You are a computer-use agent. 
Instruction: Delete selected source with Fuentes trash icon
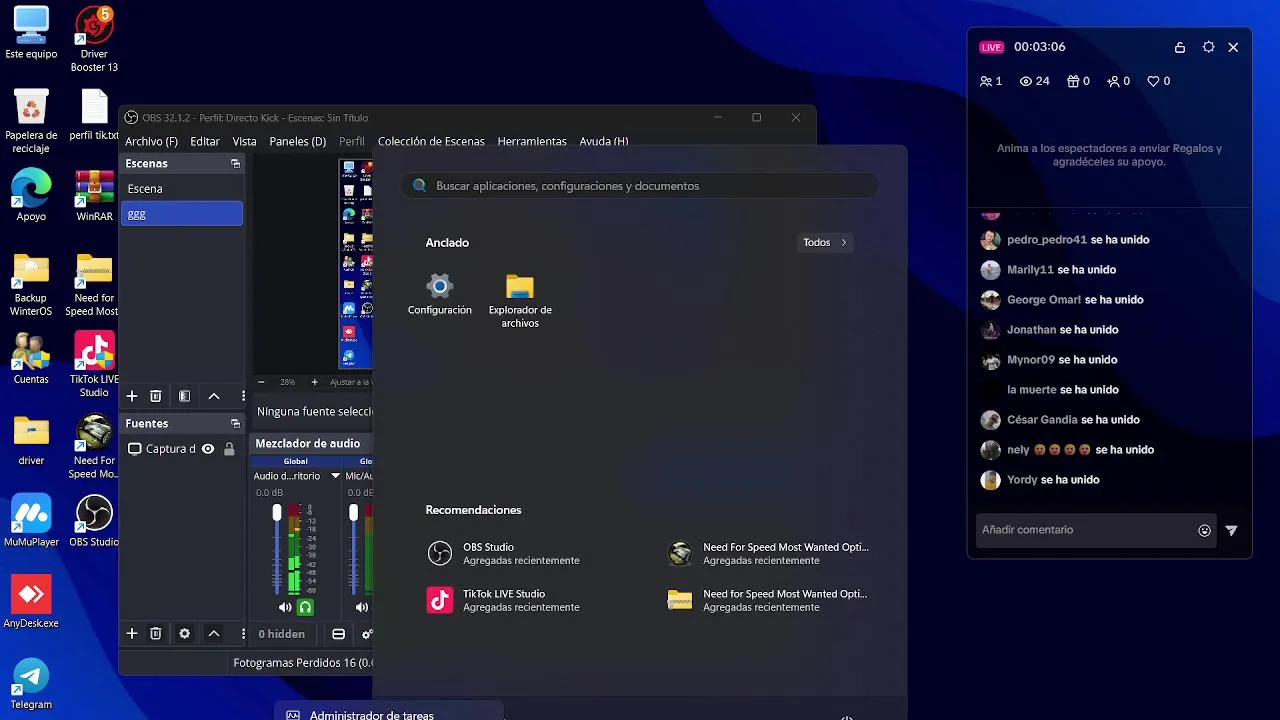[x=156, y=633]
